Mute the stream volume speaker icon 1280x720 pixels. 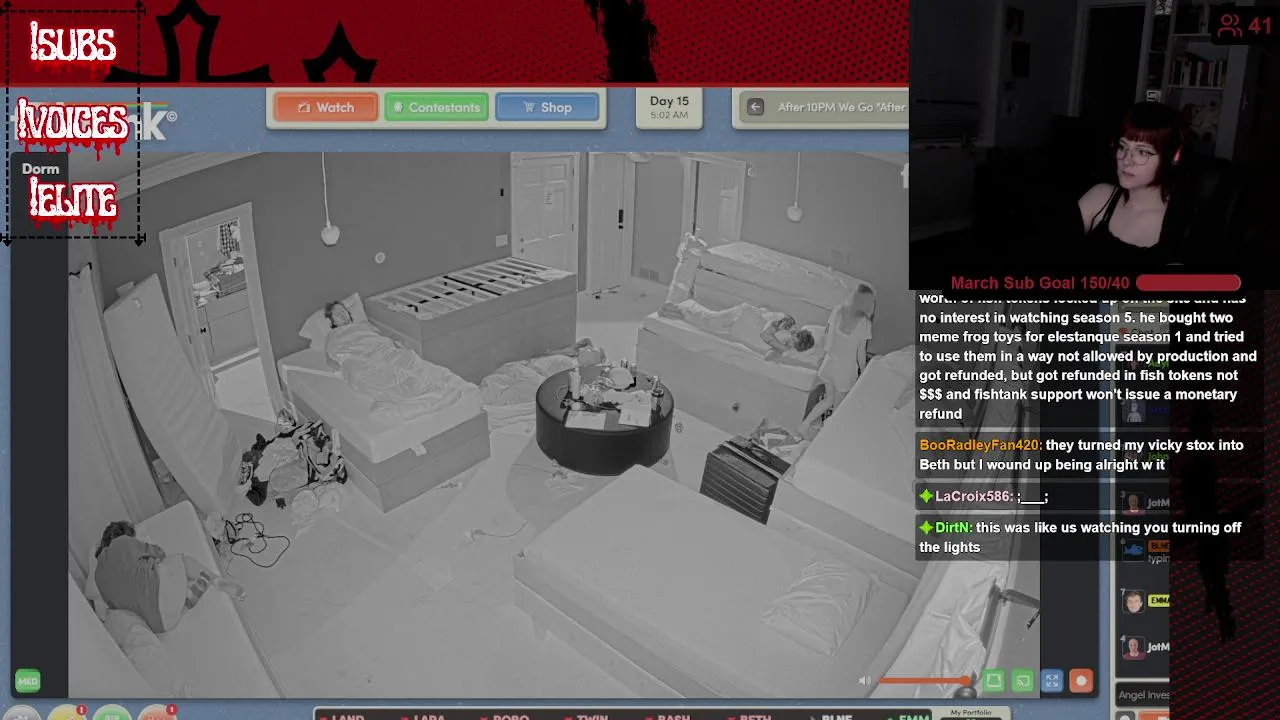click(865, 681)
